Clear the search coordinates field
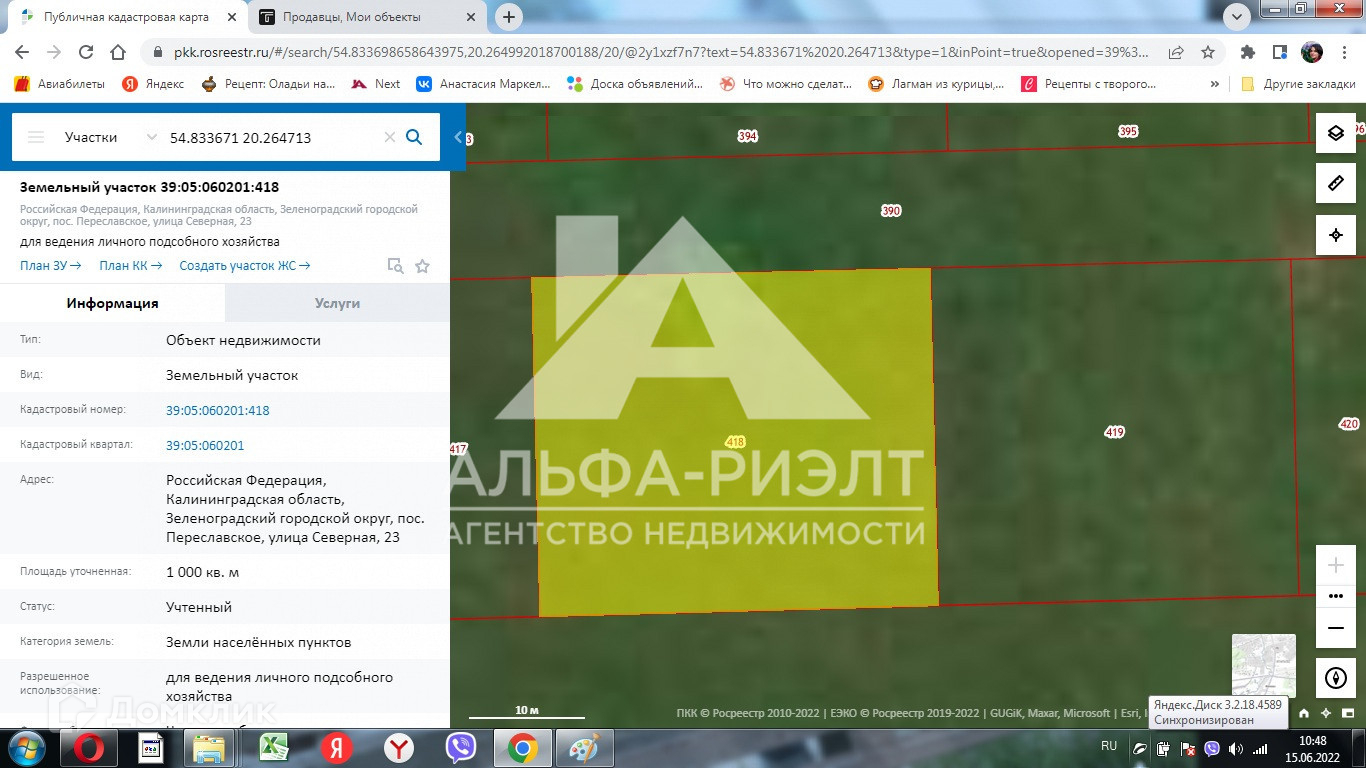Image resolution: width=1366 pixels, height=768 pixels. [x=390, y=138]
